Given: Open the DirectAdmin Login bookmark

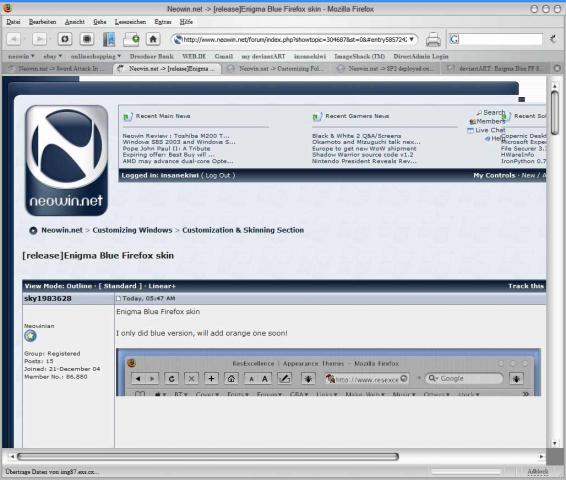Looking at the screenshot, I should 421,56.
